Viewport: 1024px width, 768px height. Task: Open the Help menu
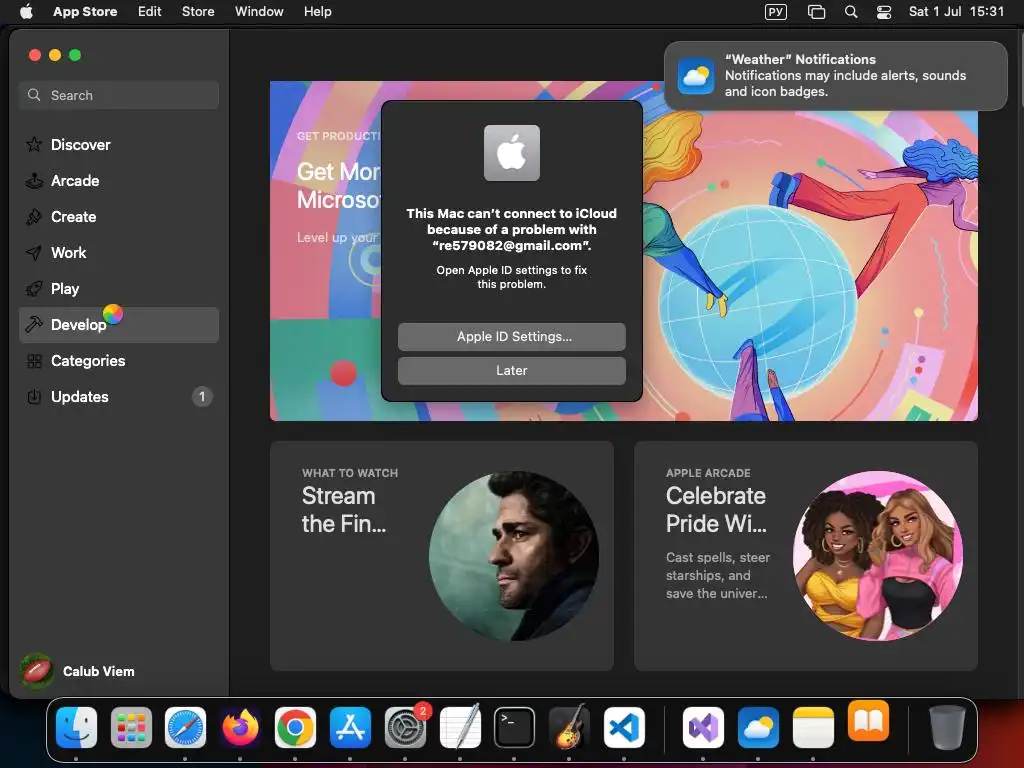pos(317,11)
